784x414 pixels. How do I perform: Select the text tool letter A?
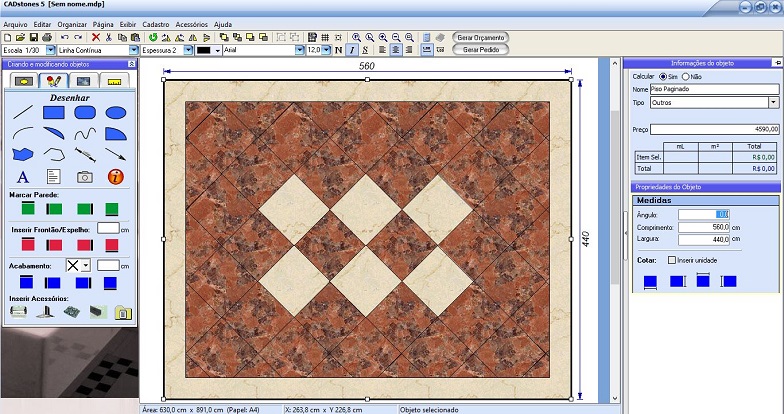click(x=22, y=176)
